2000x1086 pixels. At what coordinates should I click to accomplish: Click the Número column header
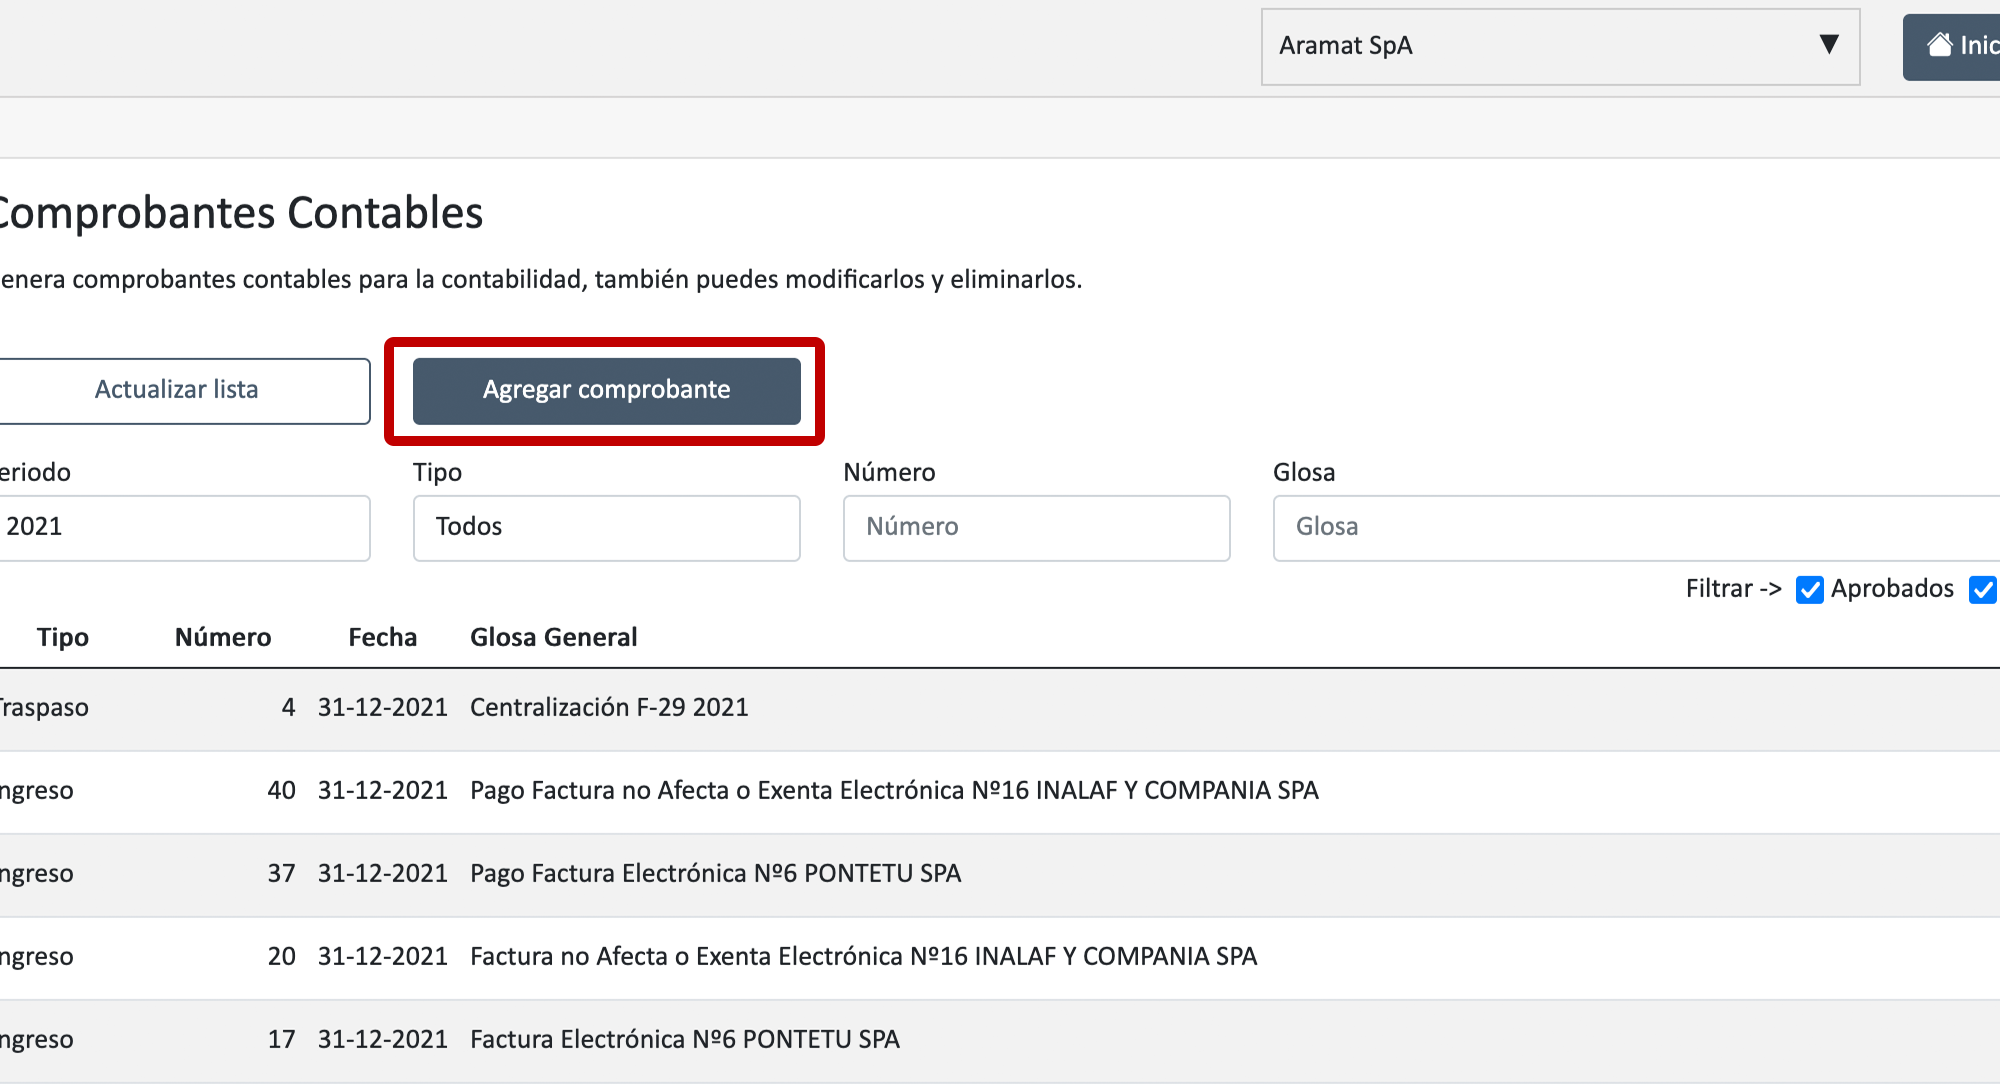(x=223, y=637)
